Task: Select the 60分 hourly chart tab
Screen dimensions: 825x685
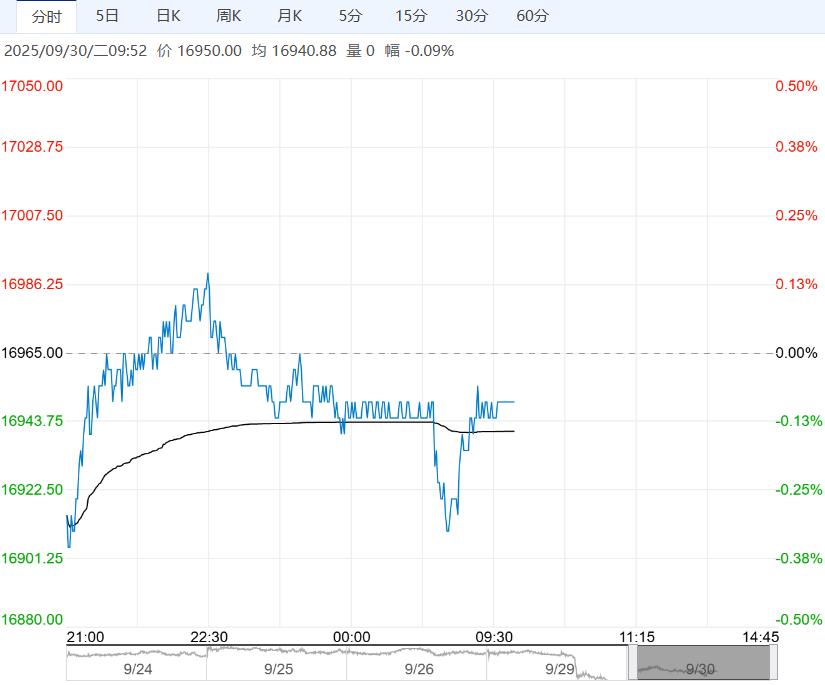Action: click(x=533, y=16)
